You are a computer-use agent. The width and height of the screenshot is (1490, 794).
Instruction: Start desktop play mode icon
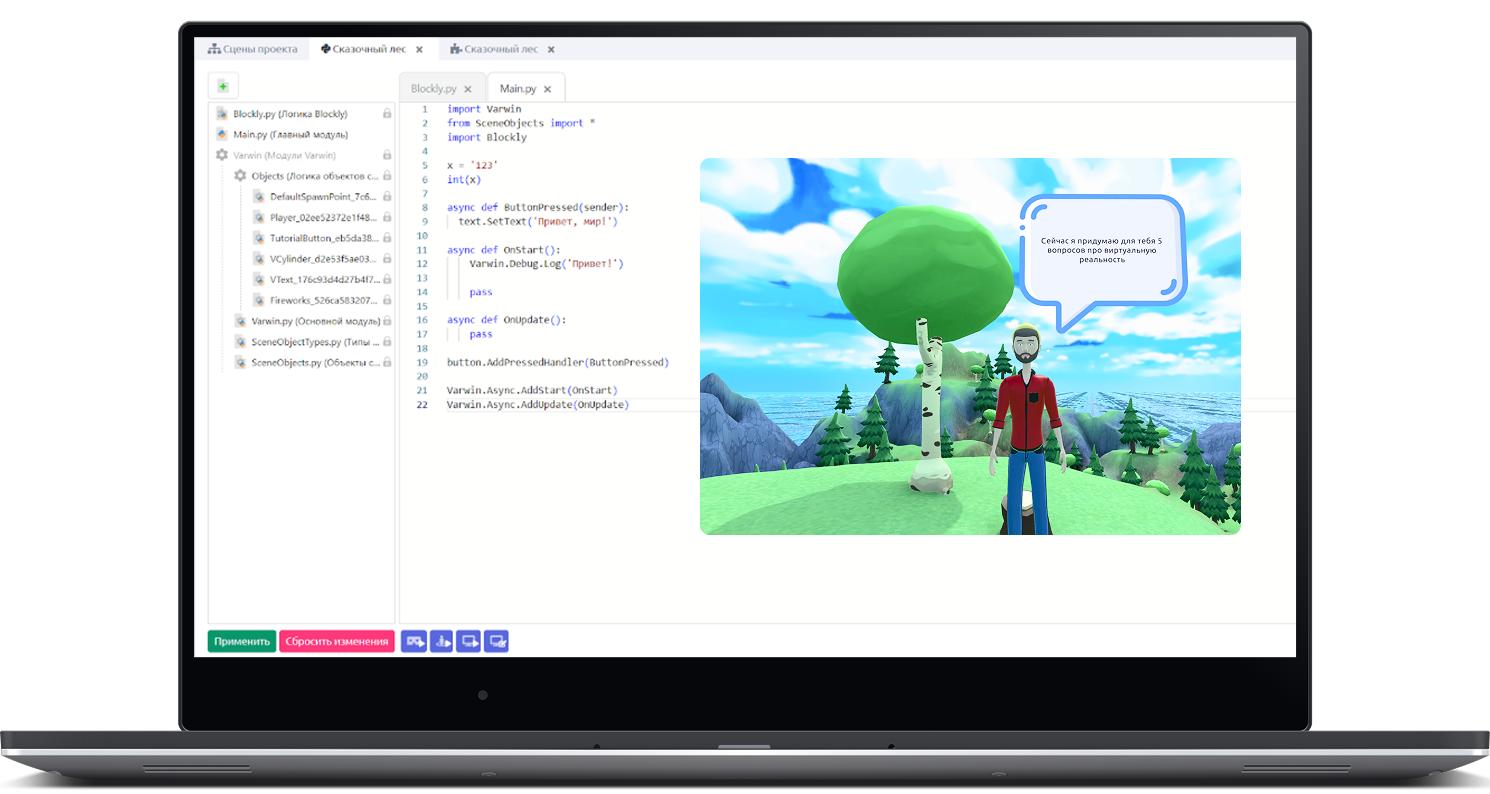pyautogui.click(x=468, y=641)
